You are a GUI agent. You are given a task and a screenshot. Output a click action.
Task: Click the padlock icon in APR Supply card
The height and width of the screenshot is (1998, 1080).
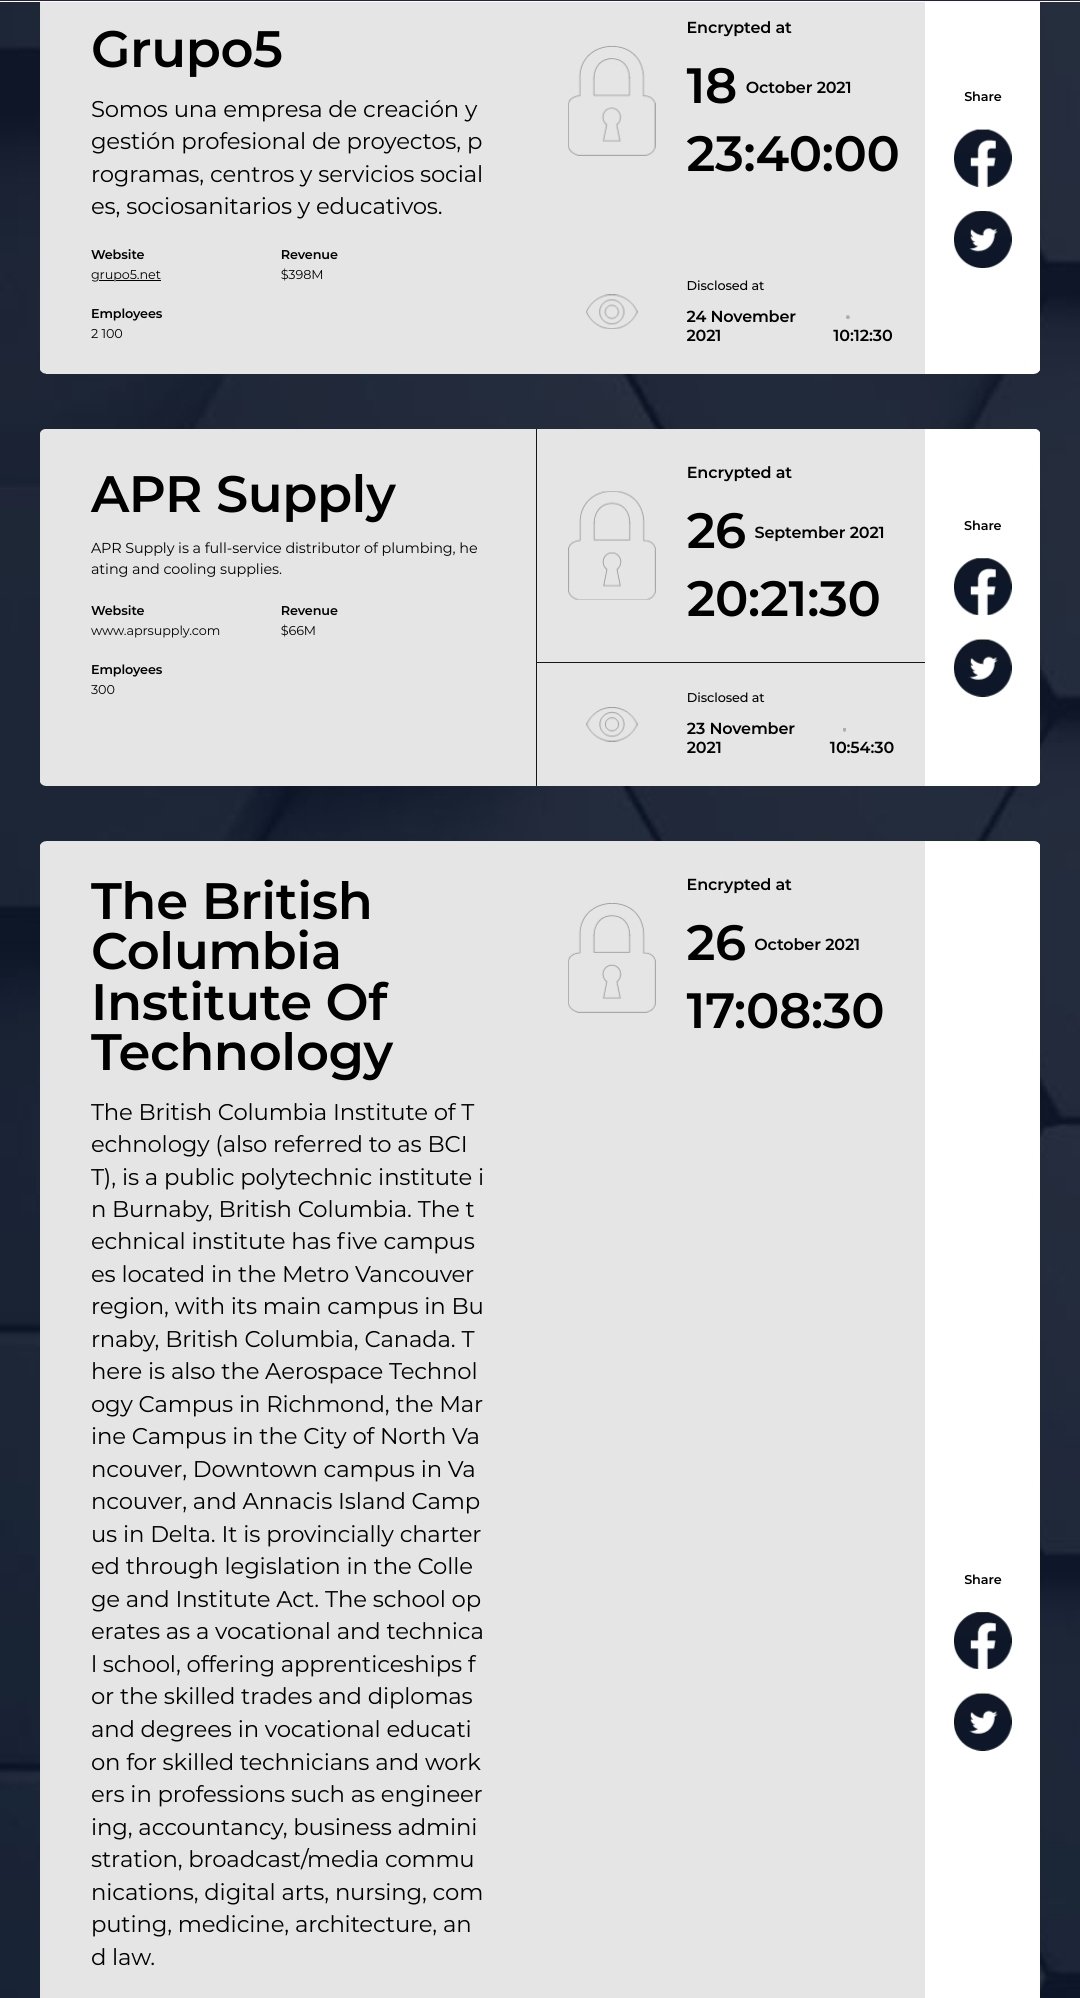click(611, 546)
